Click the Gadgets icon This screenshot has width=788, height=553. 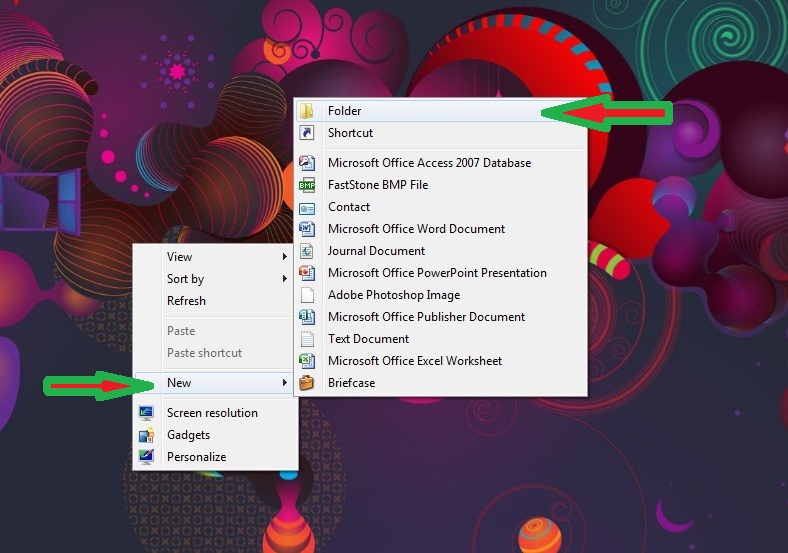coord(146,435)
